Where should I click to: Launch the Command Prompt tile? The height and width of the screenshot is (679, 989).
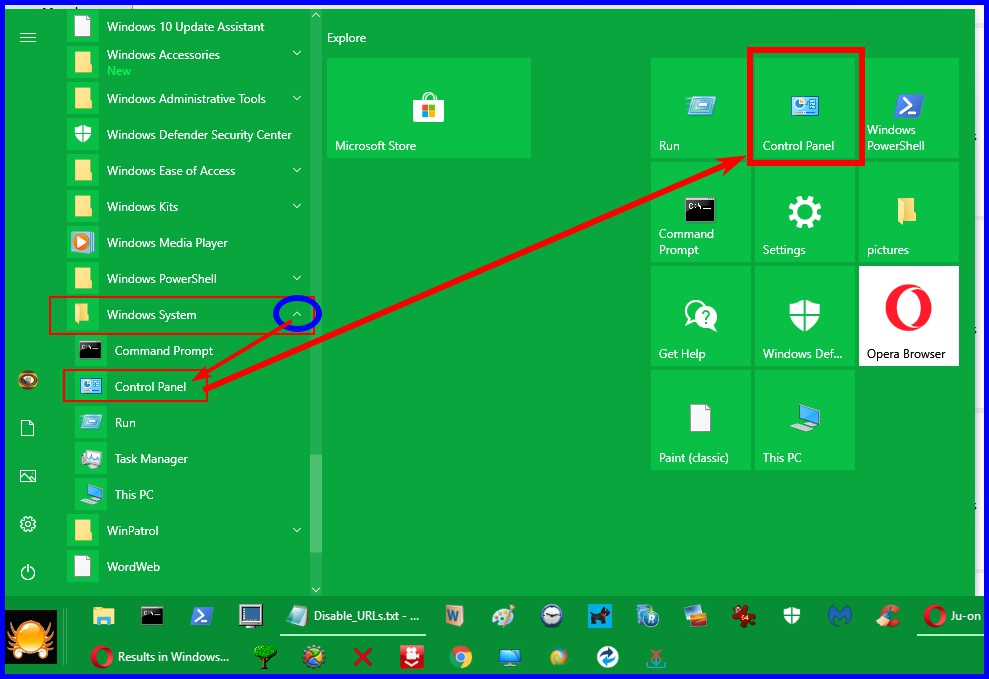coord(700,212)
